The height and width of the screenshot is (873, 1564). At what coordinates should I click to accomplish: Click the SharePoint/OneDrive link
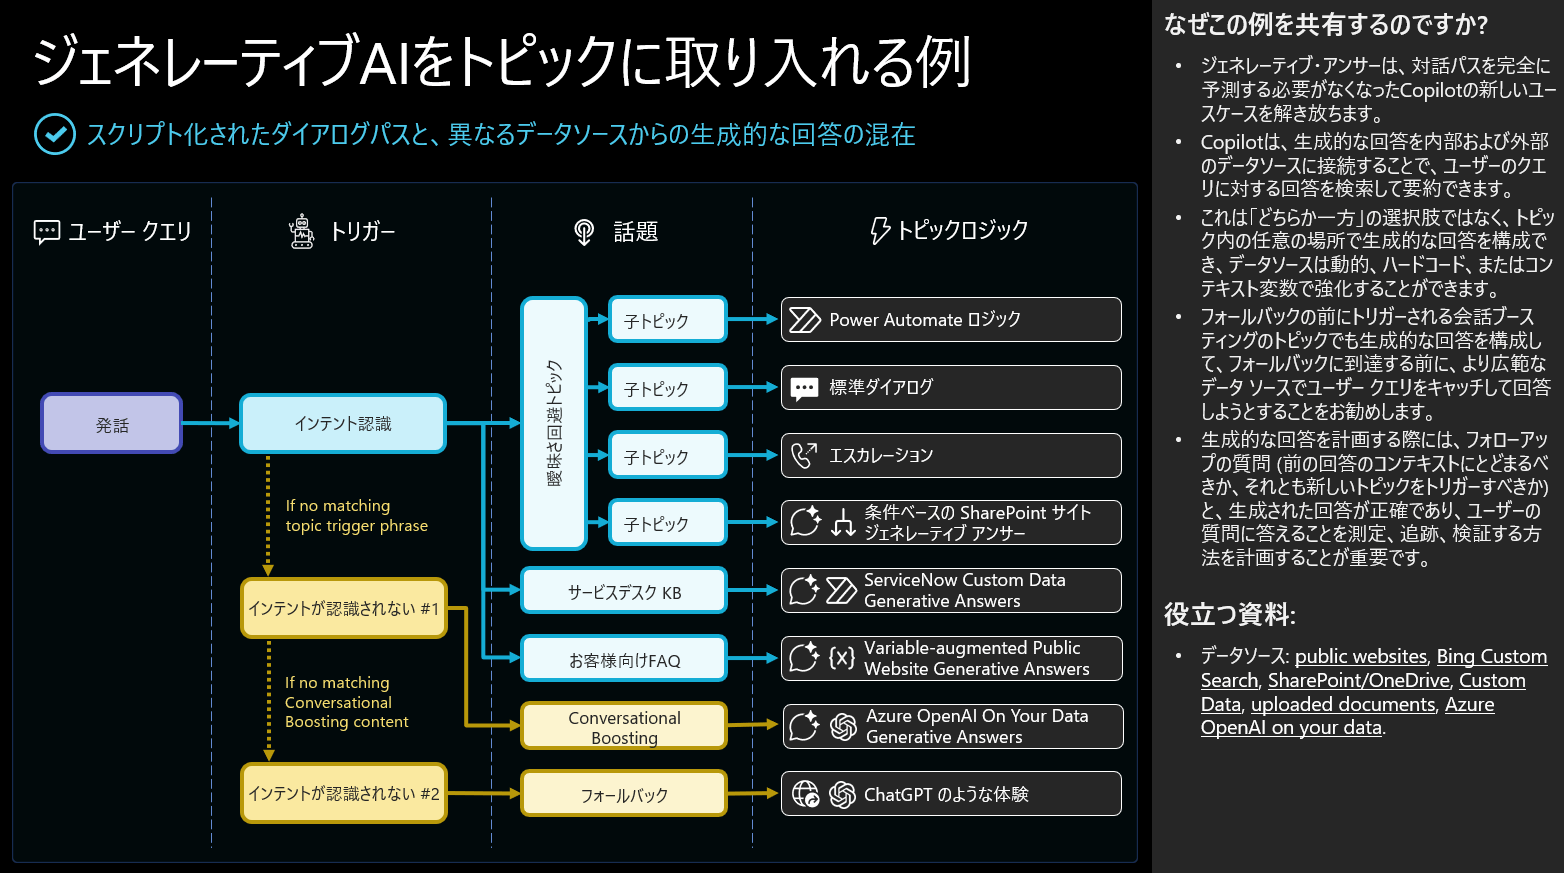click(x=1358, y=680)
